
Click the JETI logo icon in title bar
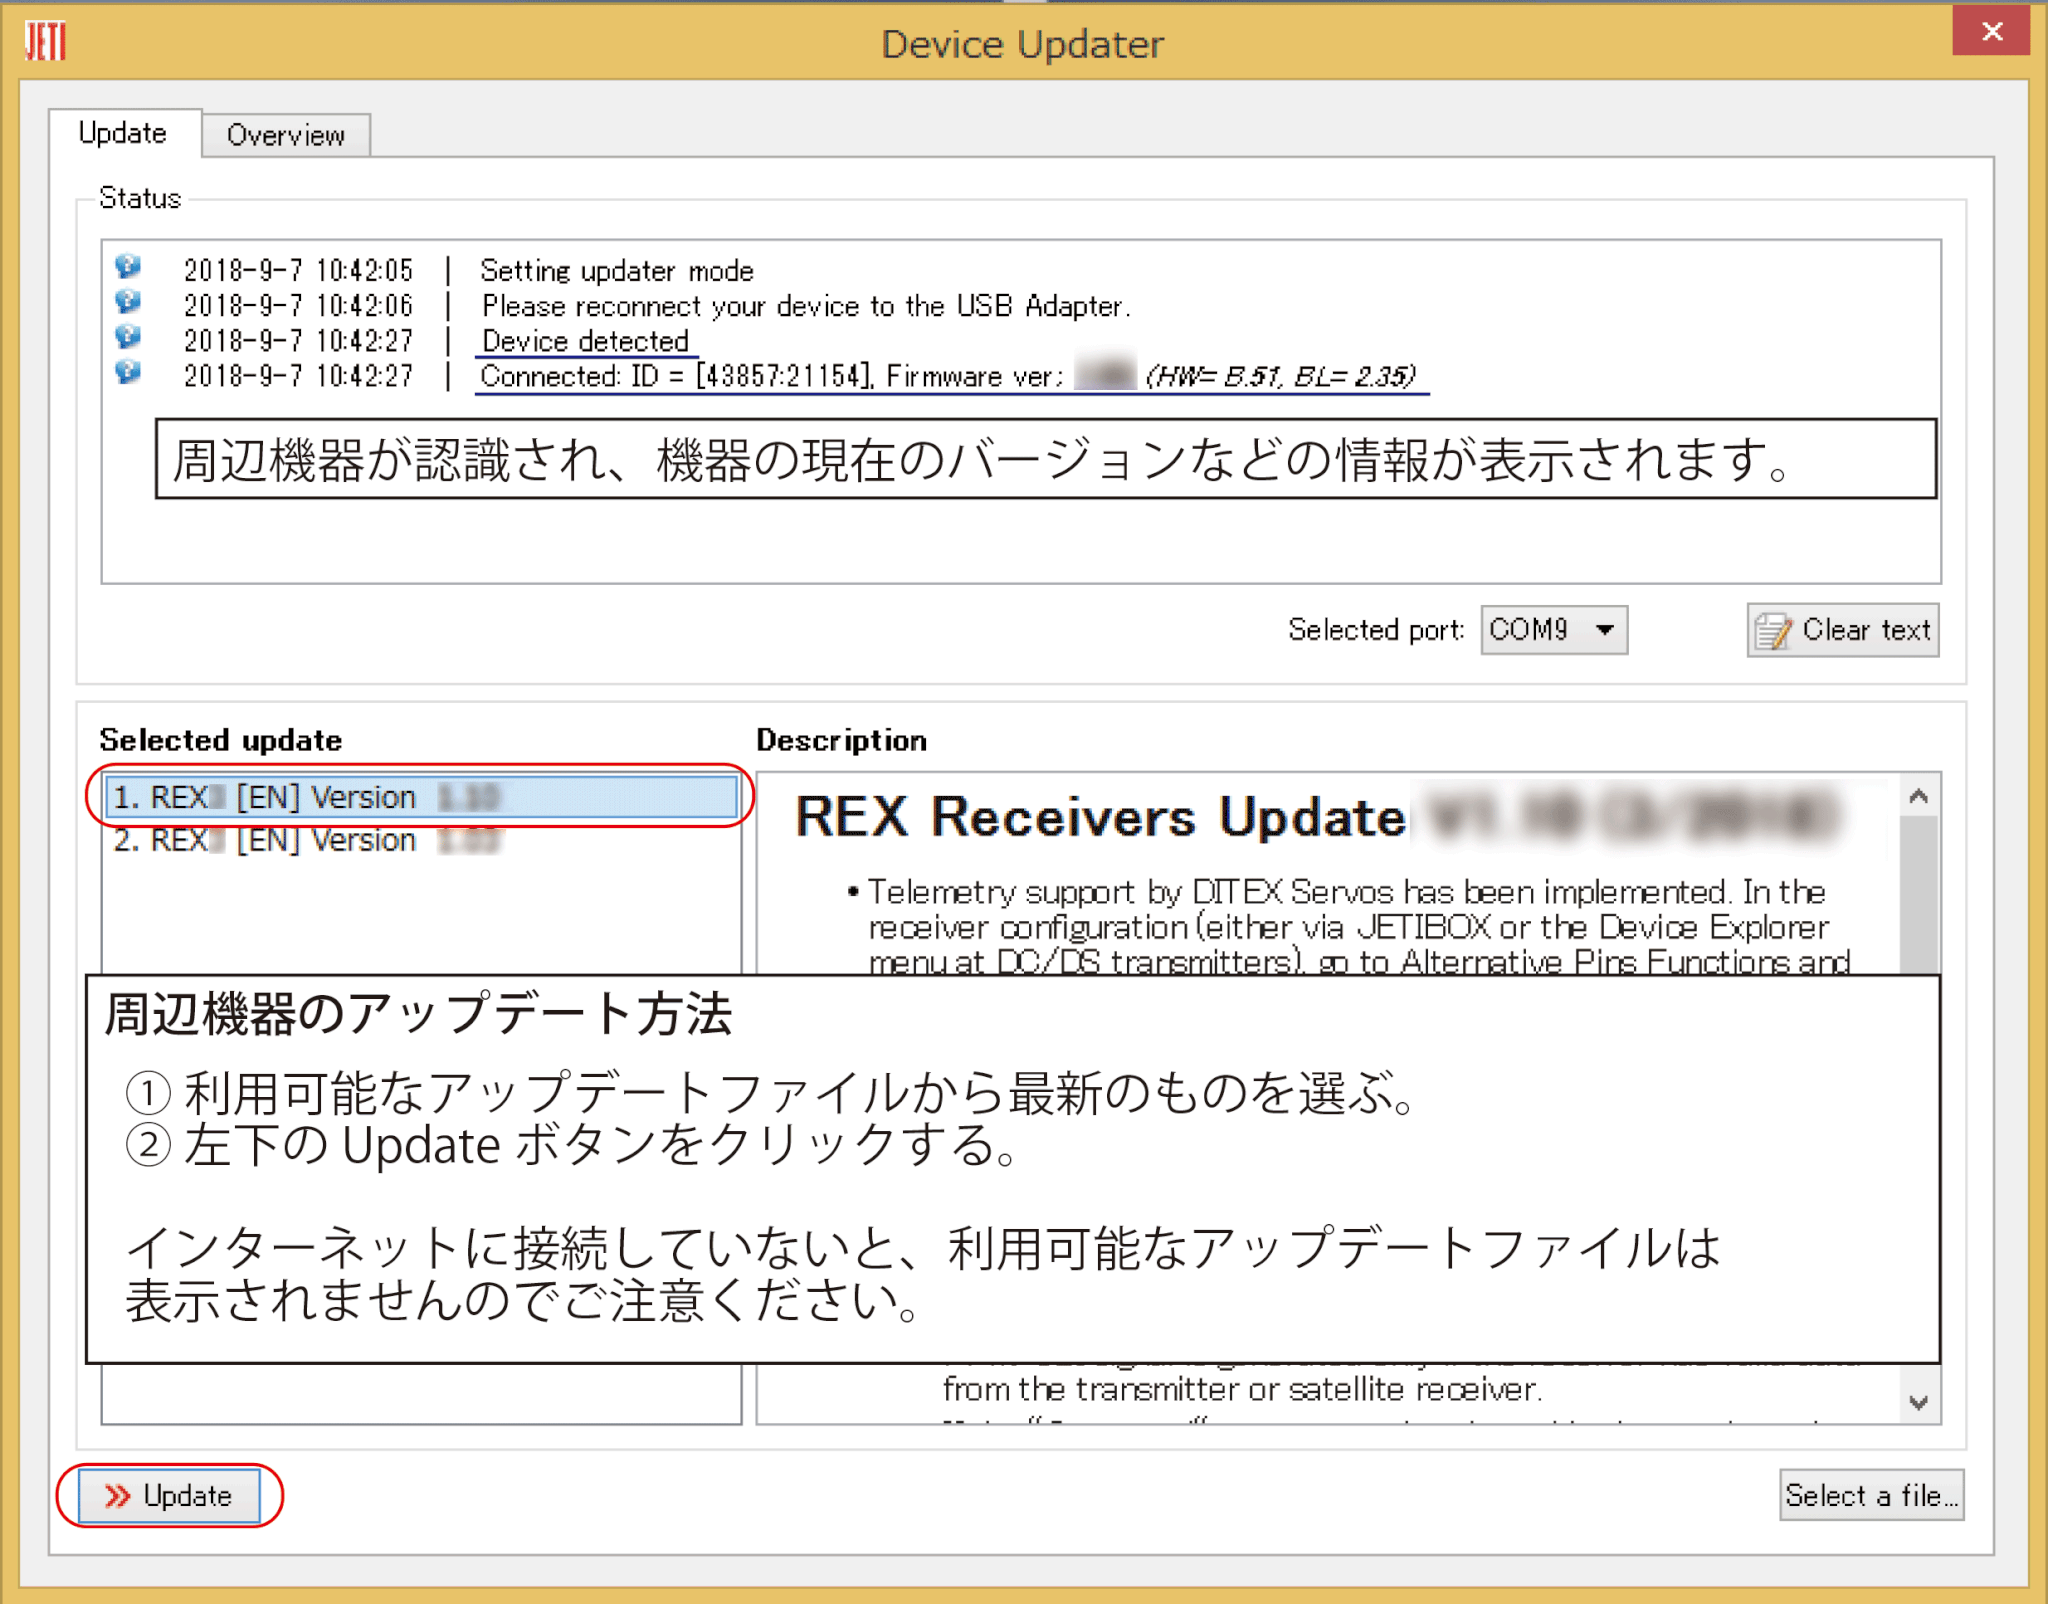[x=46, y=42]
